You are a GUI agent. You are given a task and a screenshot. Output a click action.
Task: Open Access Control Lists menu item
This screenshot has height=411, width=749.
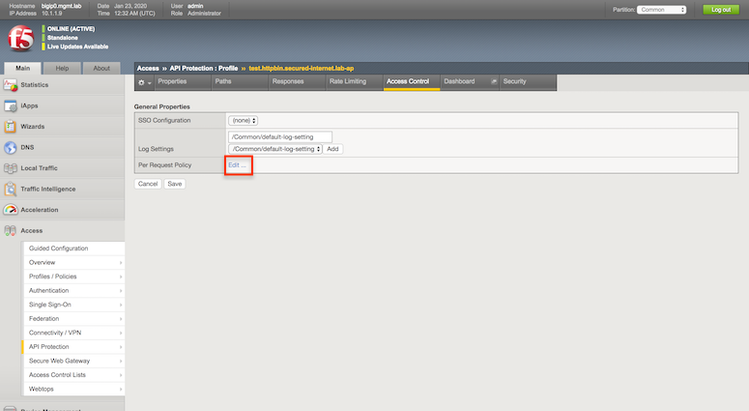click(74, 375)
